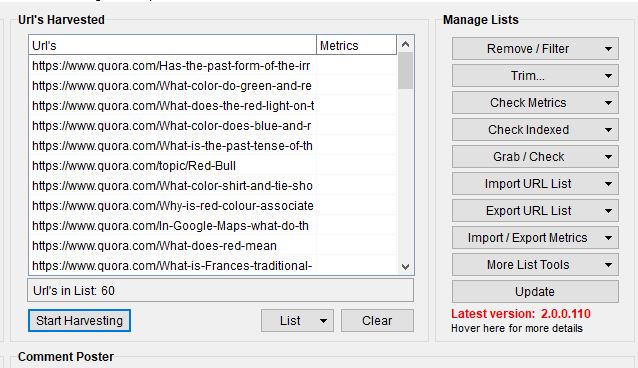Click the Url's in List: 60 status field
Screen dimensions: 638x368
(221, 290)
